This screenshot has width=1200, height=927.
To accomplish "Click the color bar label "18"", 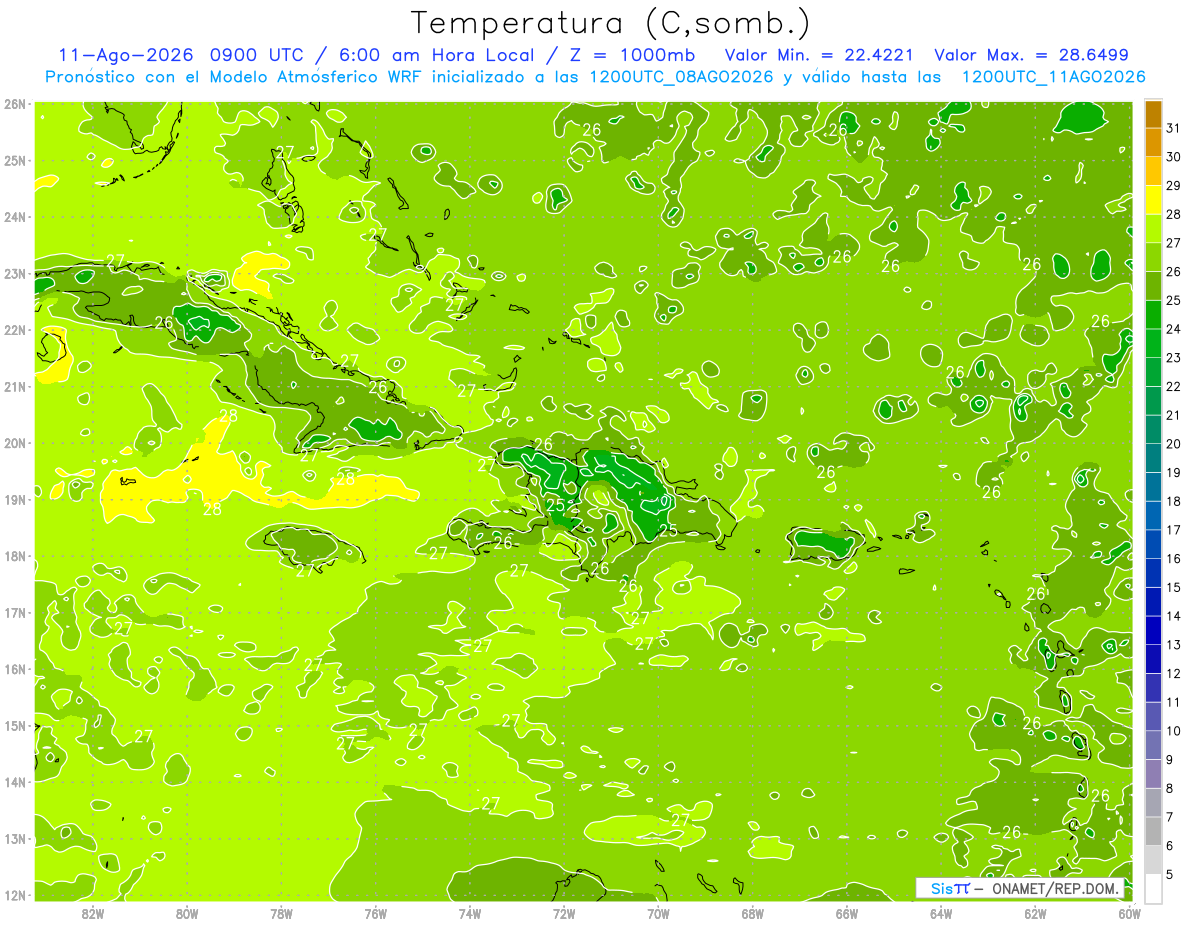I will 1174,501.
